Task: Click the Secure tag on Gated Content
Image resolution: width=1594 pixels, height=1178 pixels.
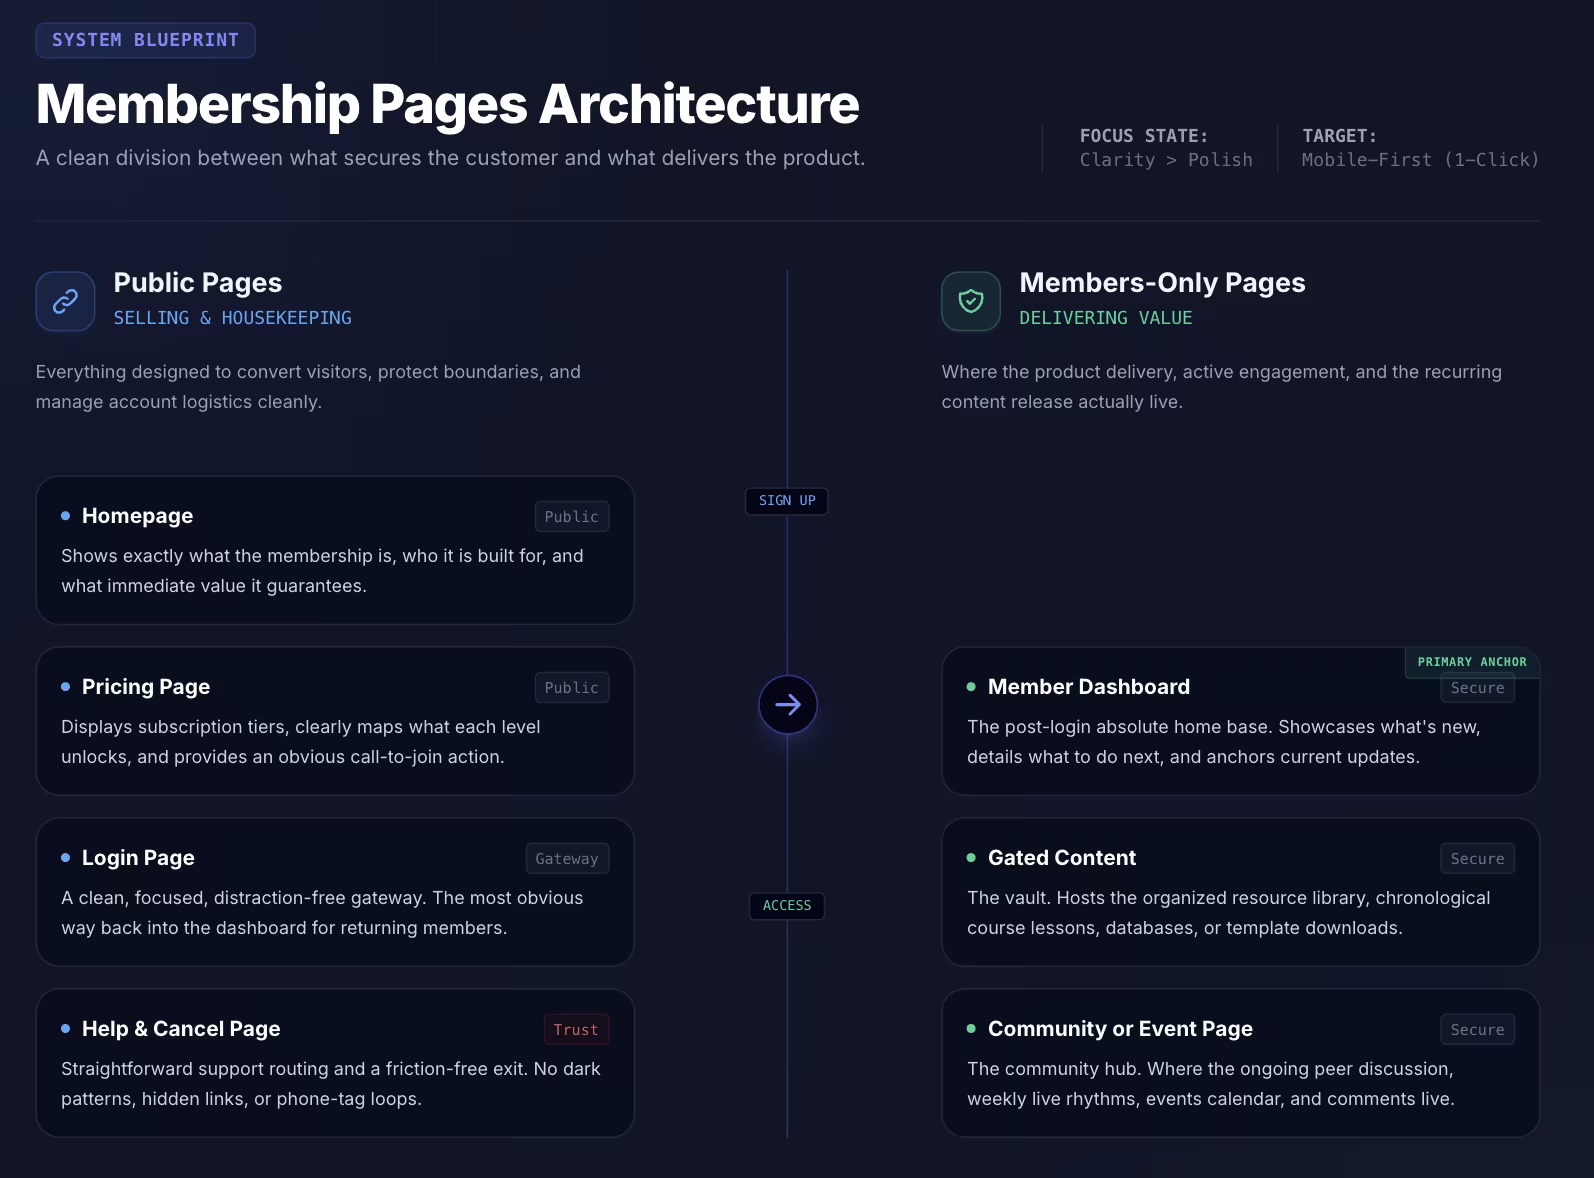Action: pos(1477,859)
